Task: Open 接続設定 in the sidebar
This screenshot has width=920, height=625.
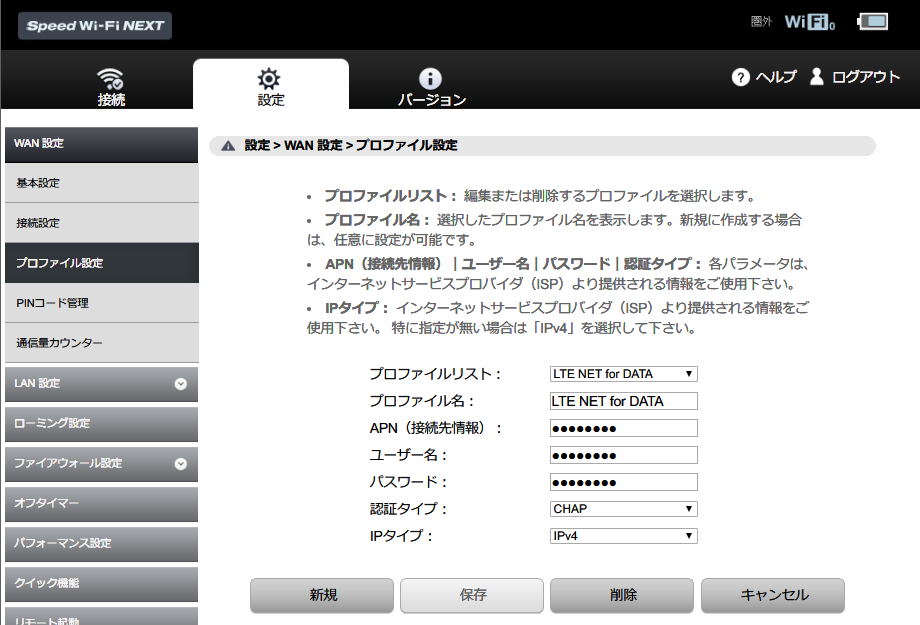Action: pos(102,223)
